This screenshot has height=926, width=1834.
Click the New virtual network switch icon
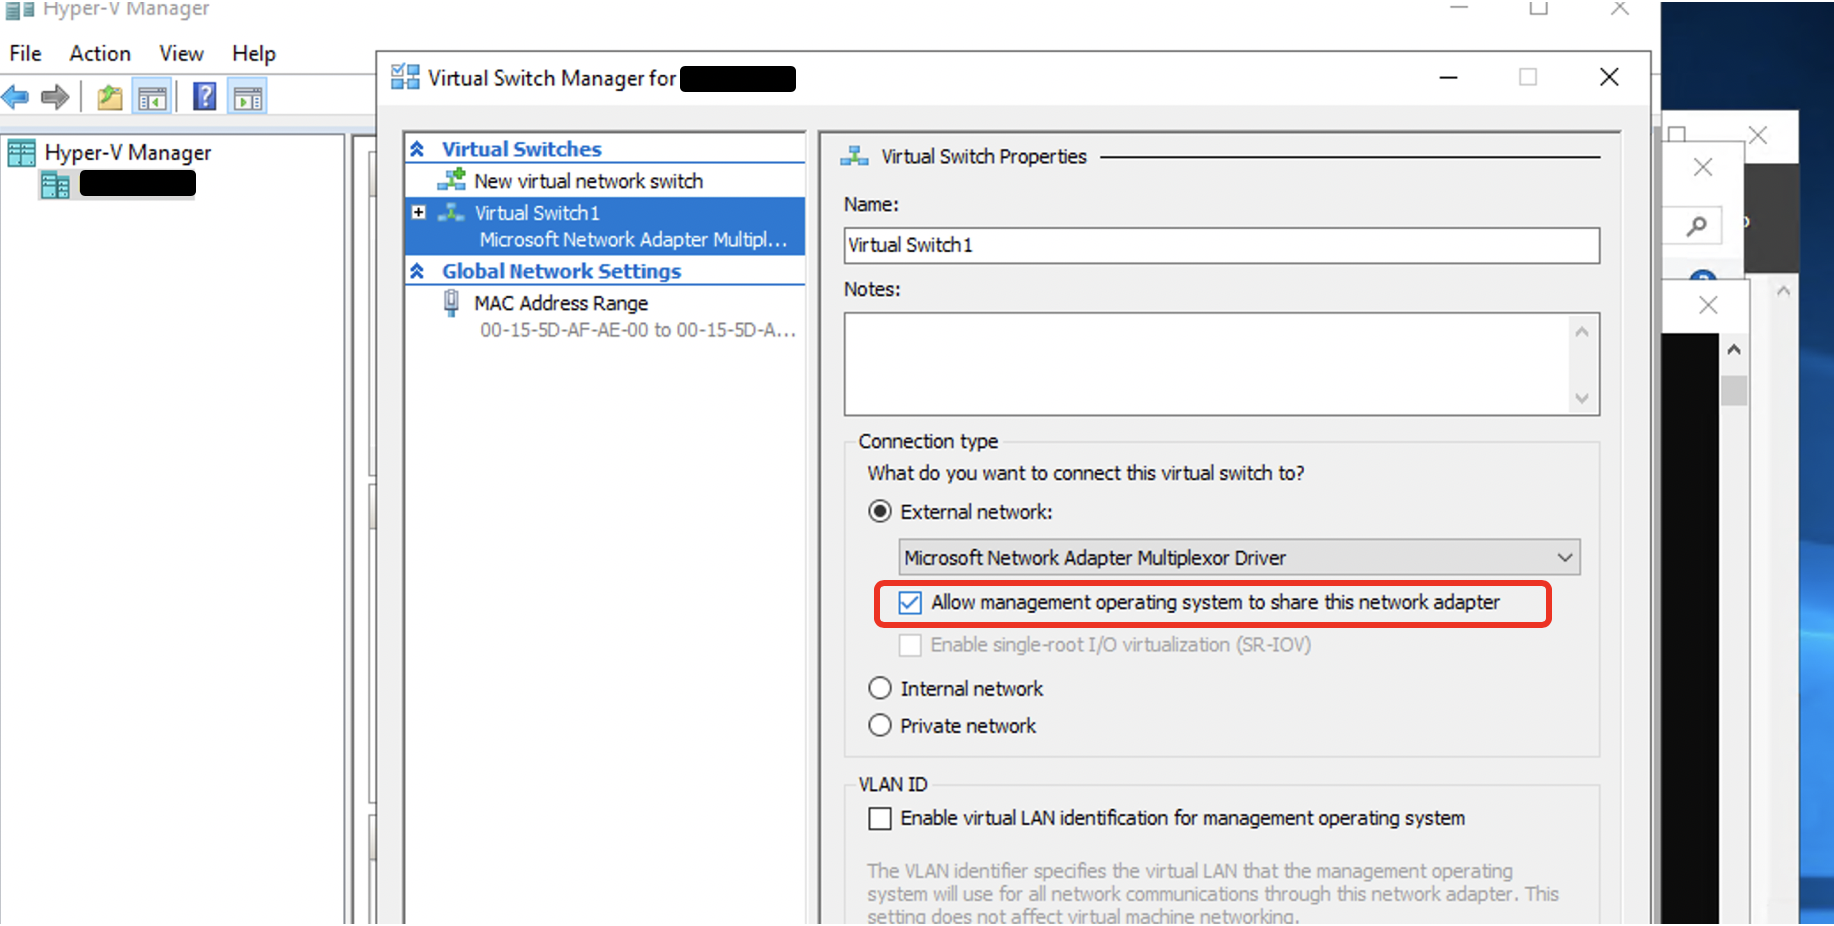pos(452,180)
